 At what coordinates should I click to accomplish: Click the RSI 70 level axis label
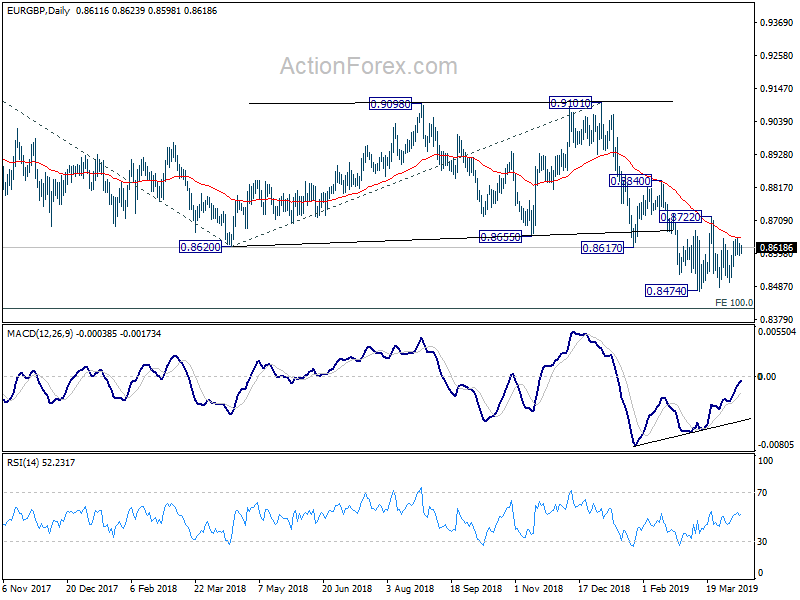point(762,492)
